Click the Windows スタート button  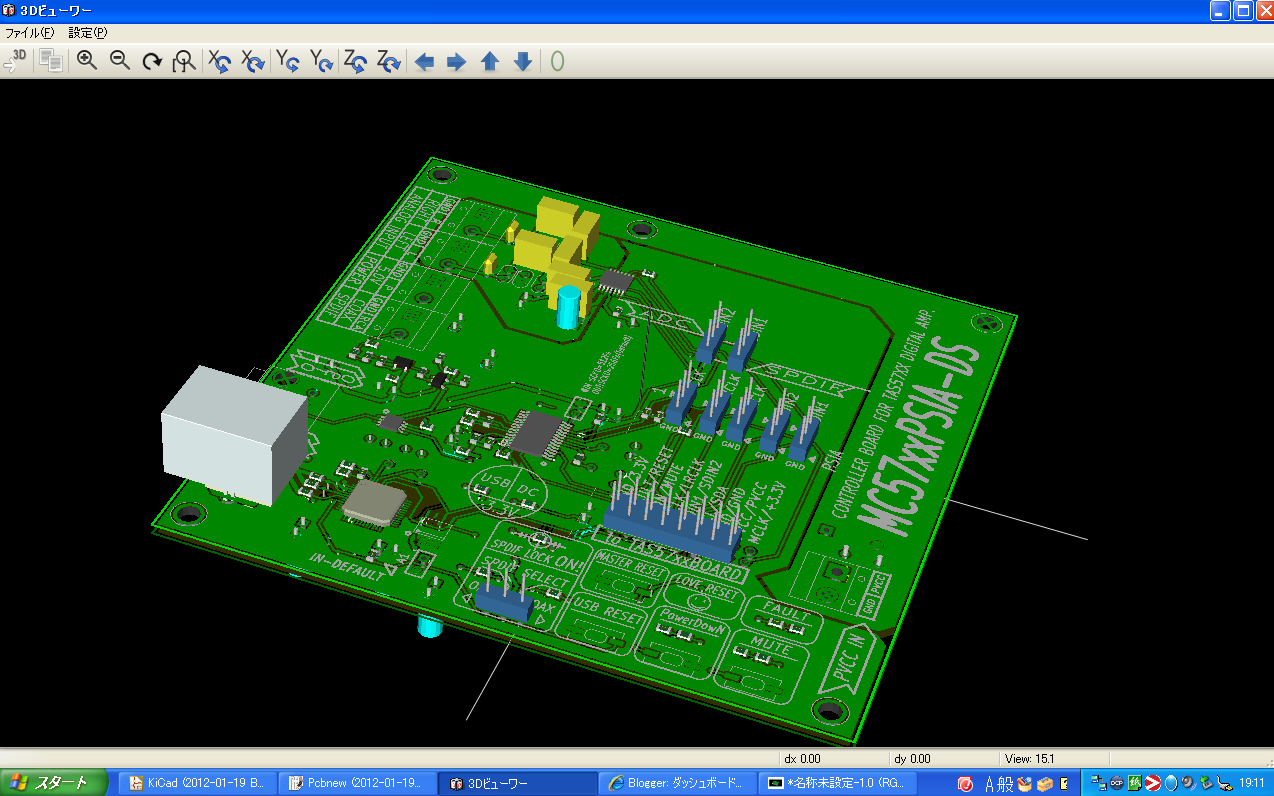tap(53, 783)
